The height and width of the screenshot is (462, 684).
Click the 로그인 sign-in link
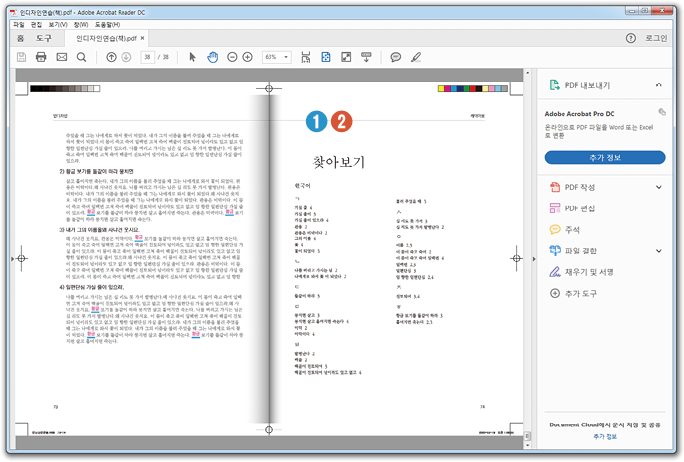tap(657, 38)
